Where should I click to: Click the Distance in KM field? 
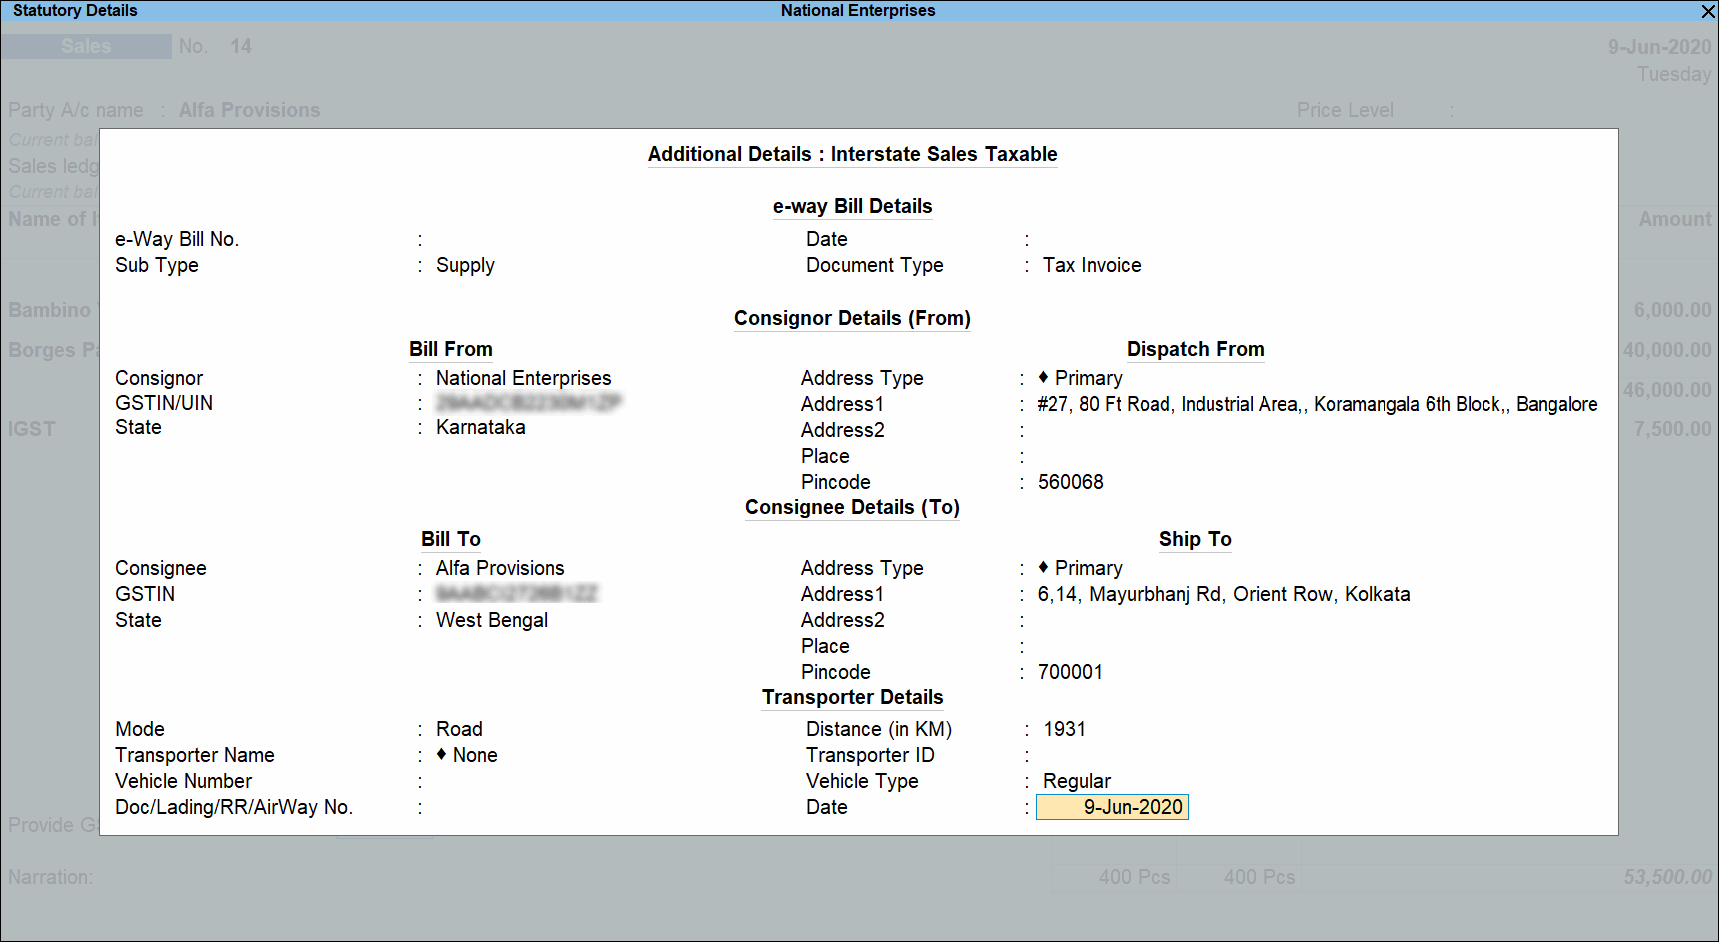click(x=1064, y=729)
